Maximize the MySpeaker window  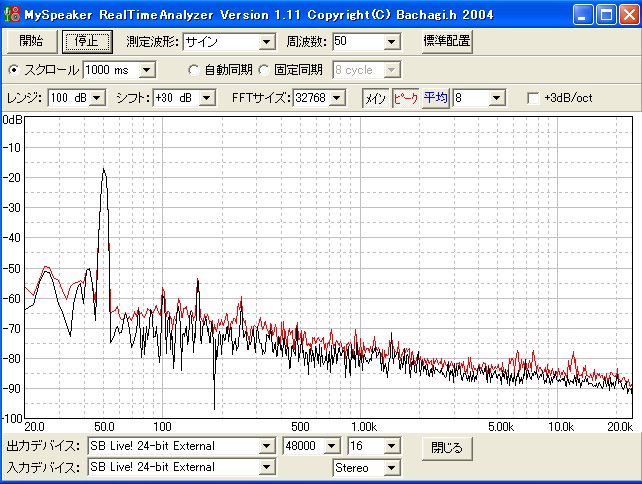tap(606, 15)
